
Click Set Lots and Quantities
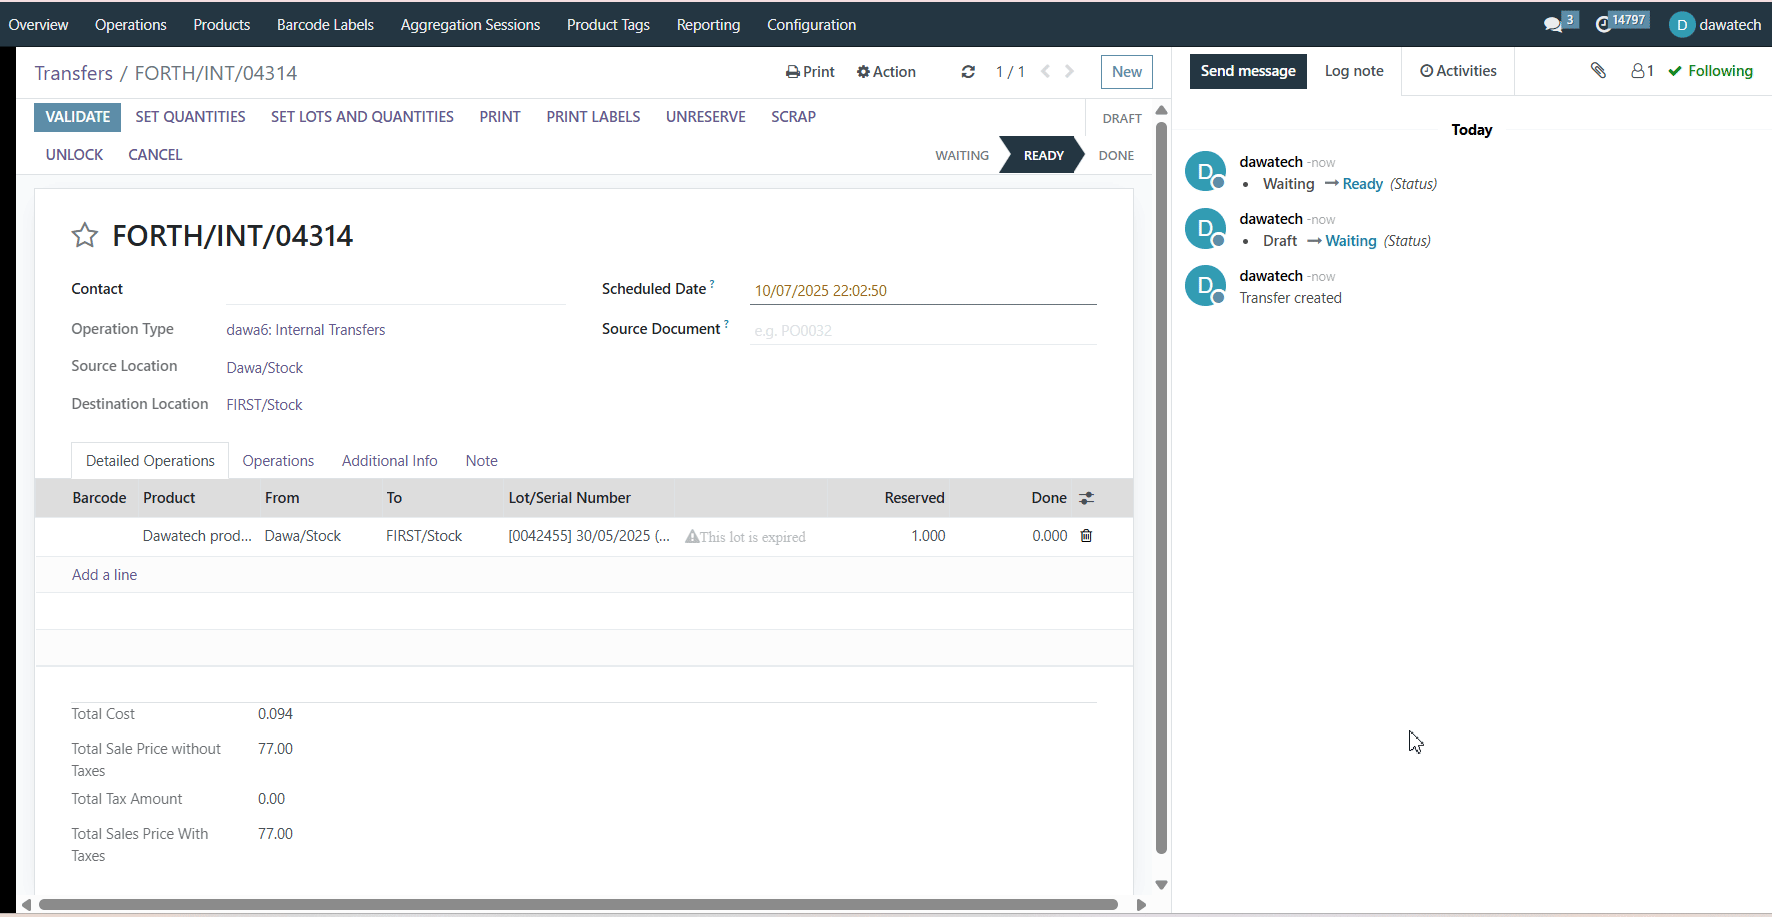pyautogui.click(x=362, y=117)
